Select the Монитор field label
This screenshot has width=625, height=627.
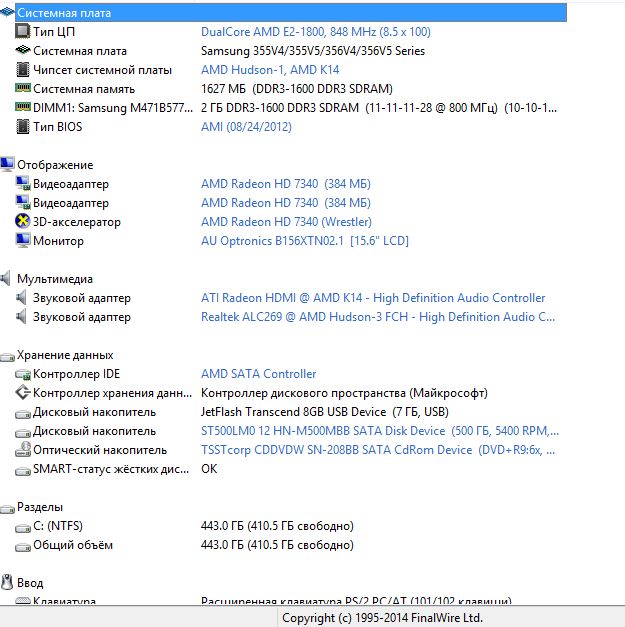tap(58, 241)
